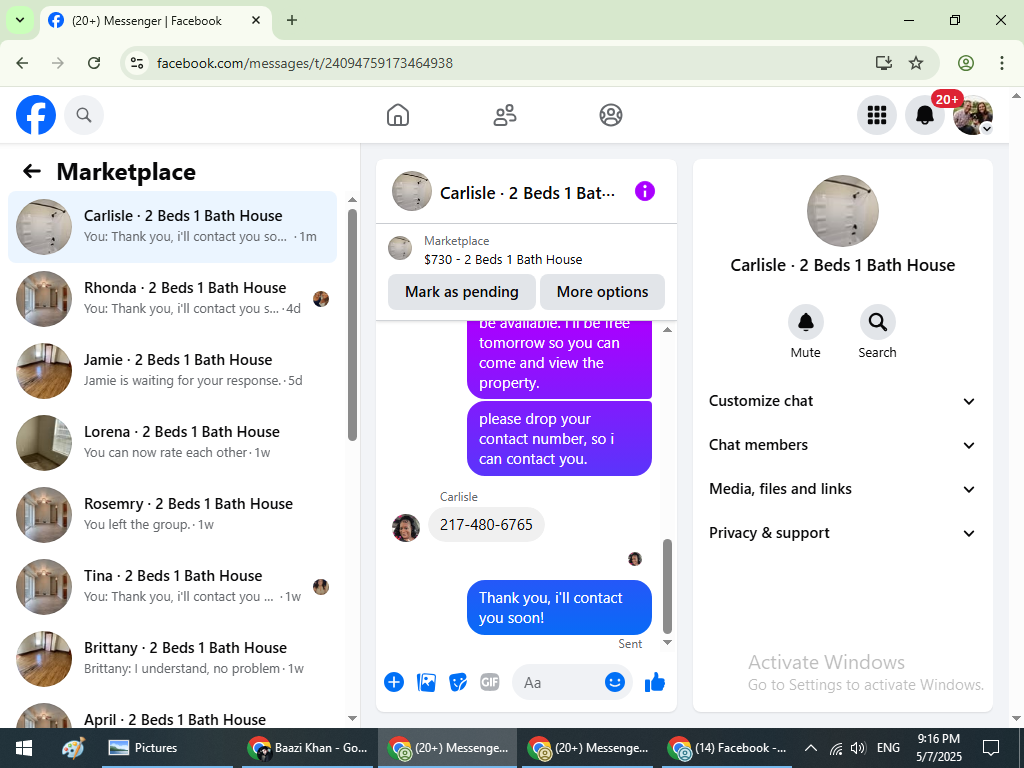Viewport: 1024px width, 768px height.
Task: Open the nine-dot Menu grid icon
Action: [876, 115]
